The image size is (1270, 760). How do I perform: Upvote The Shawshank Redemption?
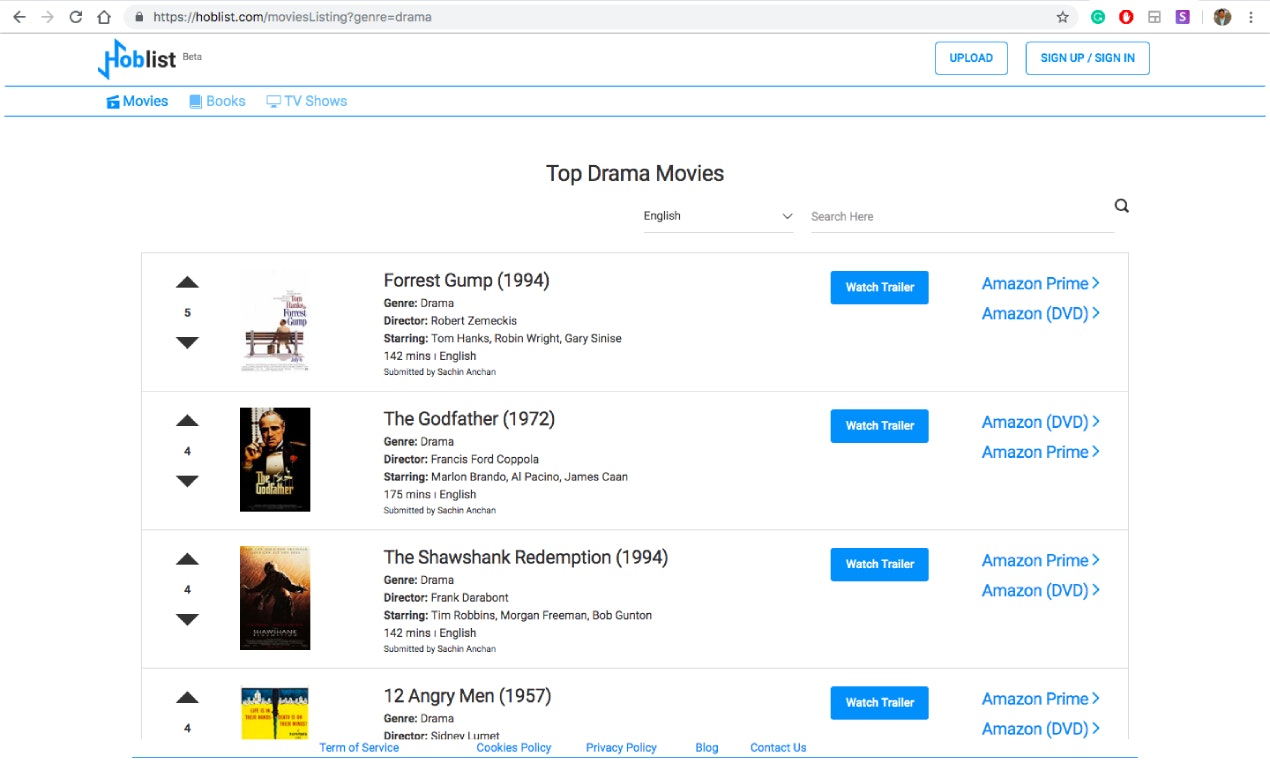pyautogui.click(x=187, y=560)
